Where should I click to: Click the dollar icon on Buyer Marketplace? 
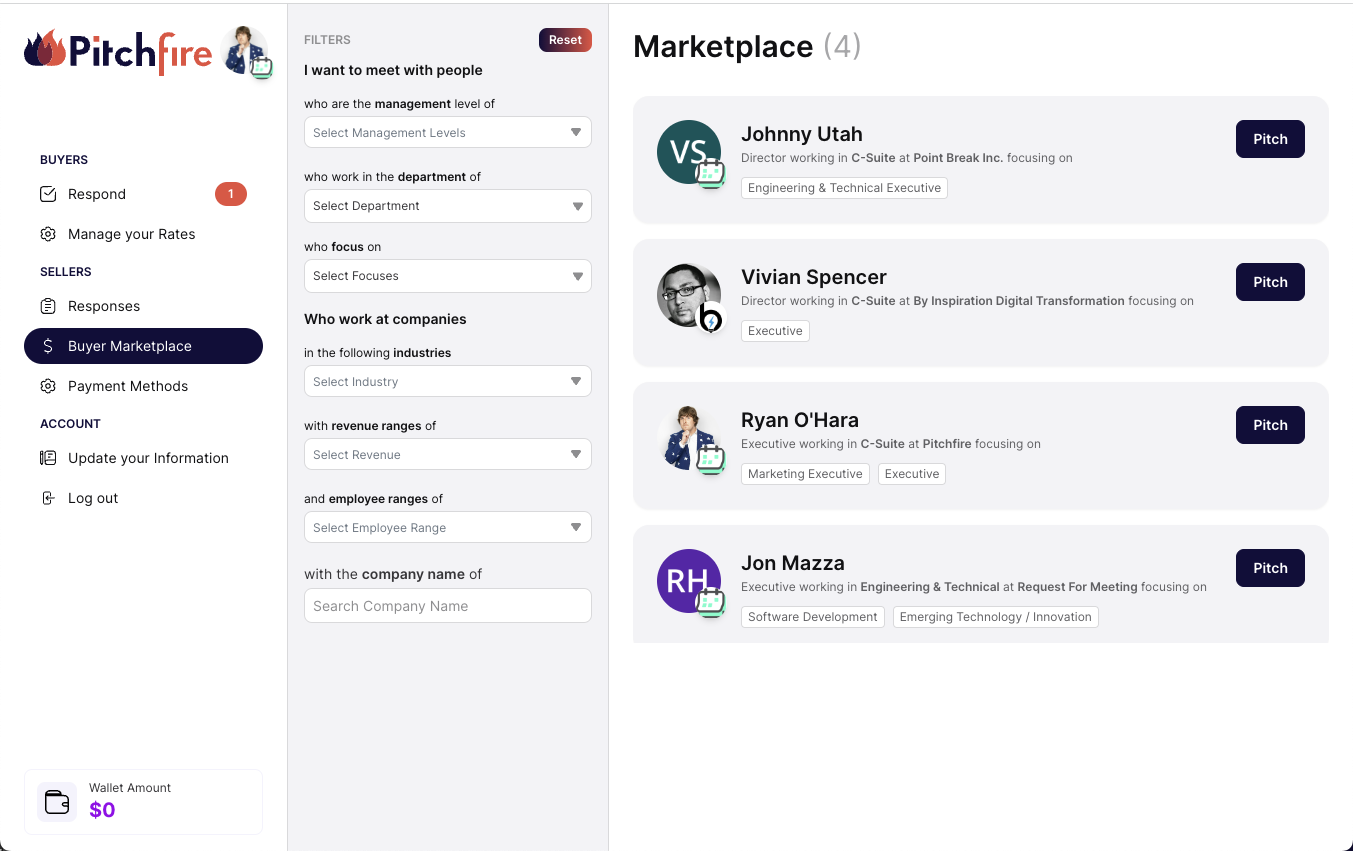click(x=48, y=346)
